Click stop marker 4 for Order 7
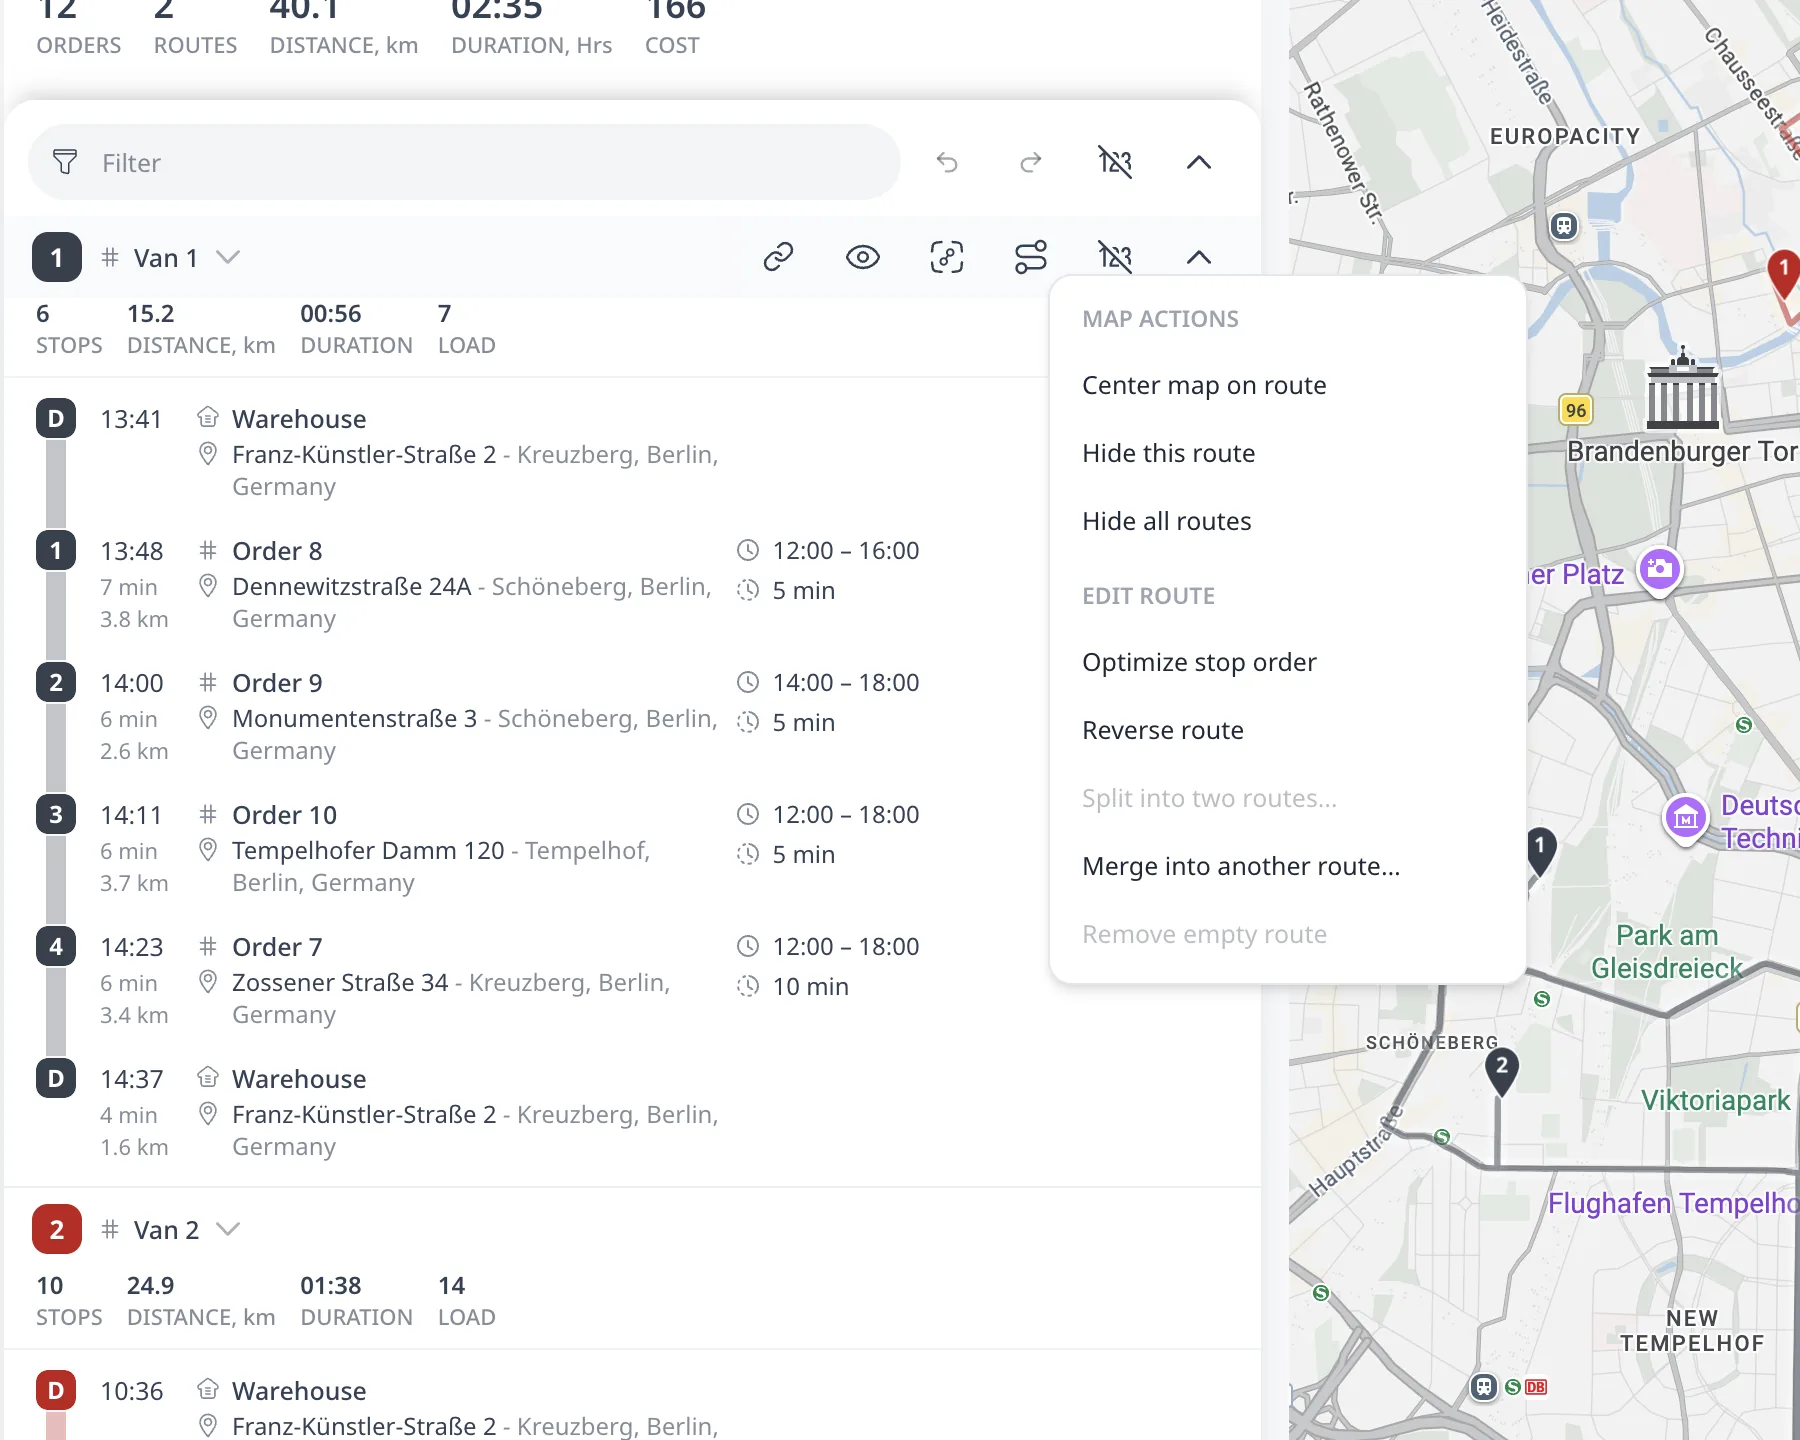The width and height of the screenshot is (1800, 1440). (x=56, y=946)
